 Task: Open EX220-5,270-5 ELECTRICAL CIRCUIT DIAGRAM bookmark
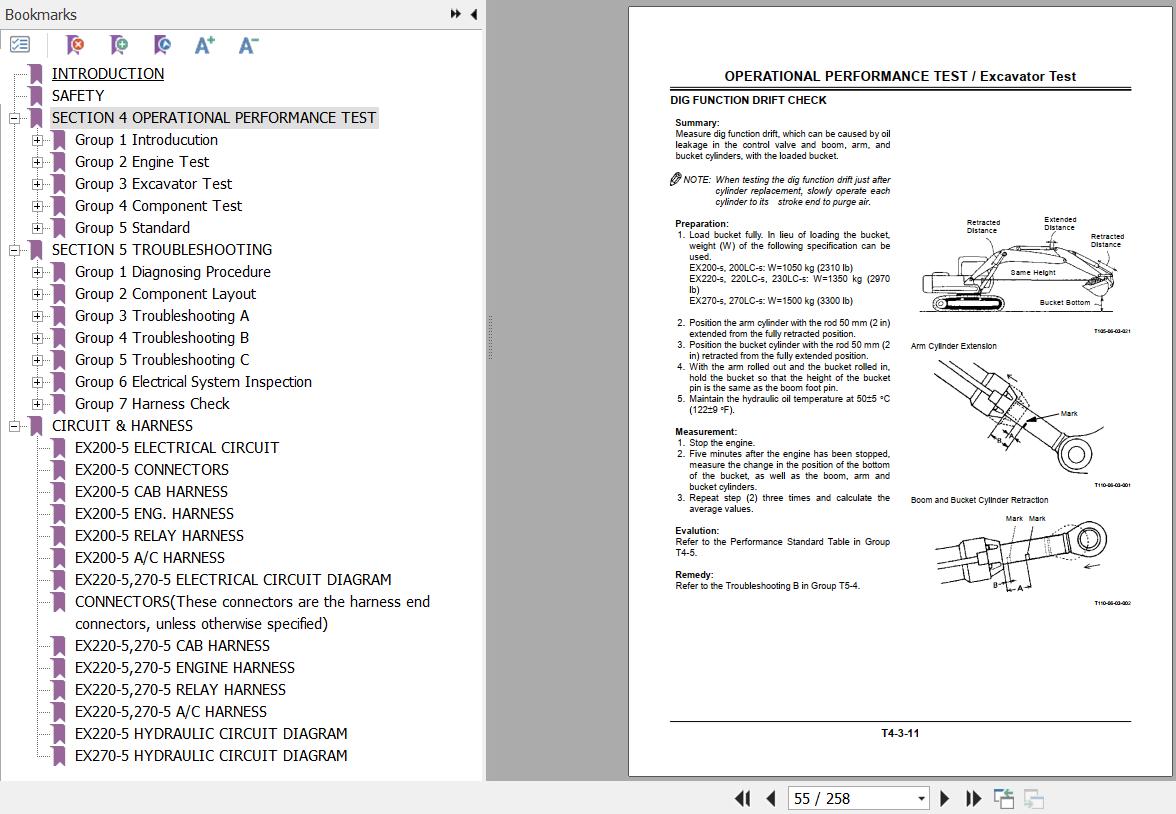[x=233, y=580]
